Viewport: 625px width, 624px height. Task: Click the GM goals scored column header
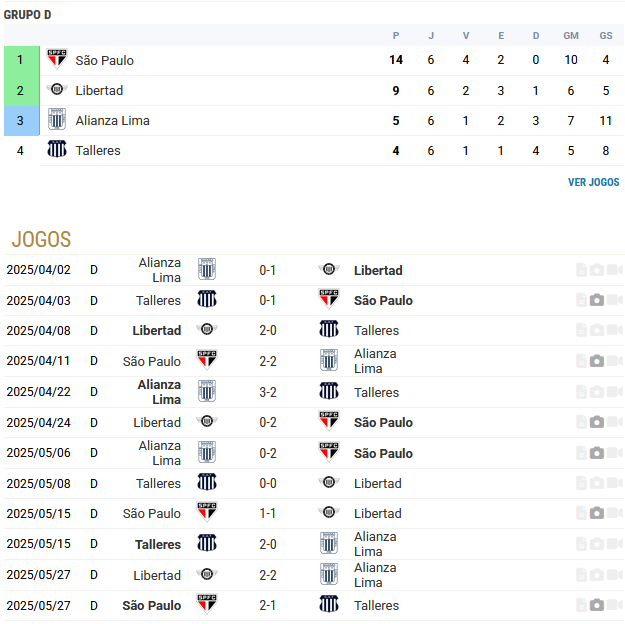pos(570,36)
